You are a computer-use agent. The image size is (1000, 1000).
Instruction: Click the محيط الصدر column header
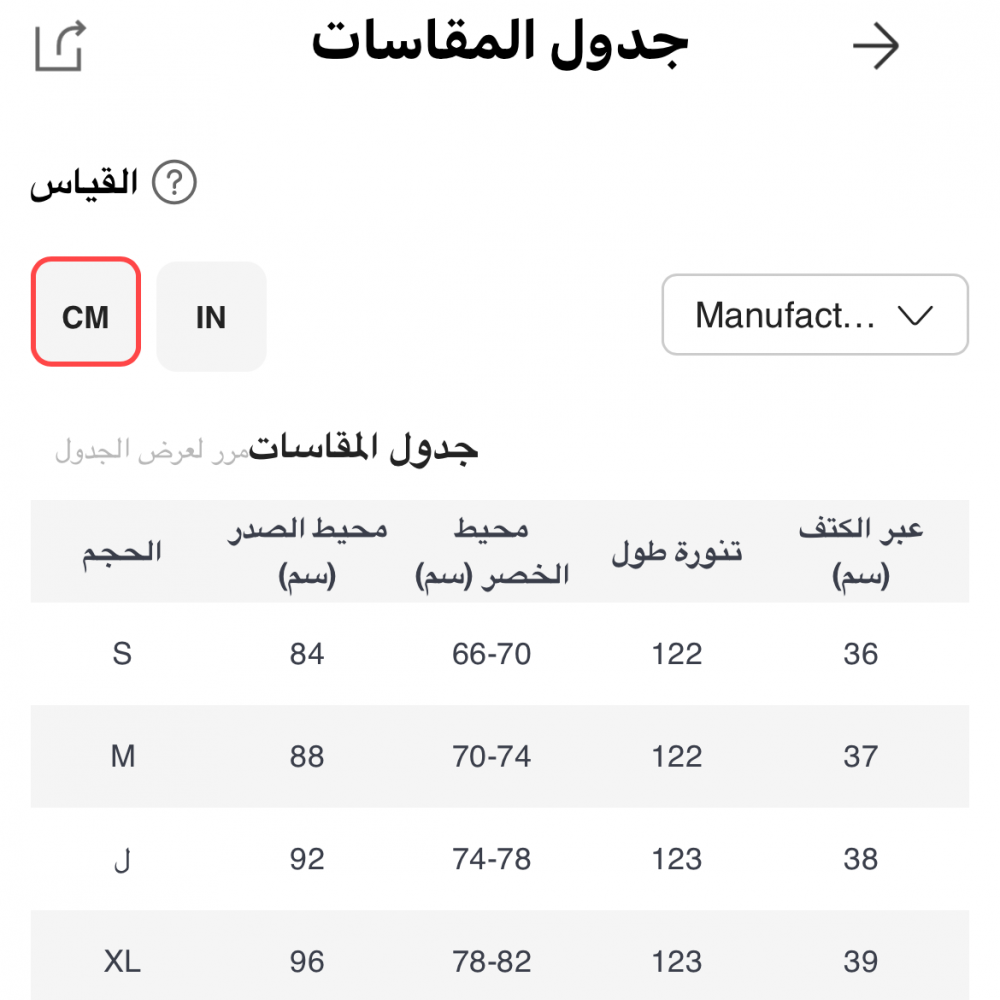point(307,552)
